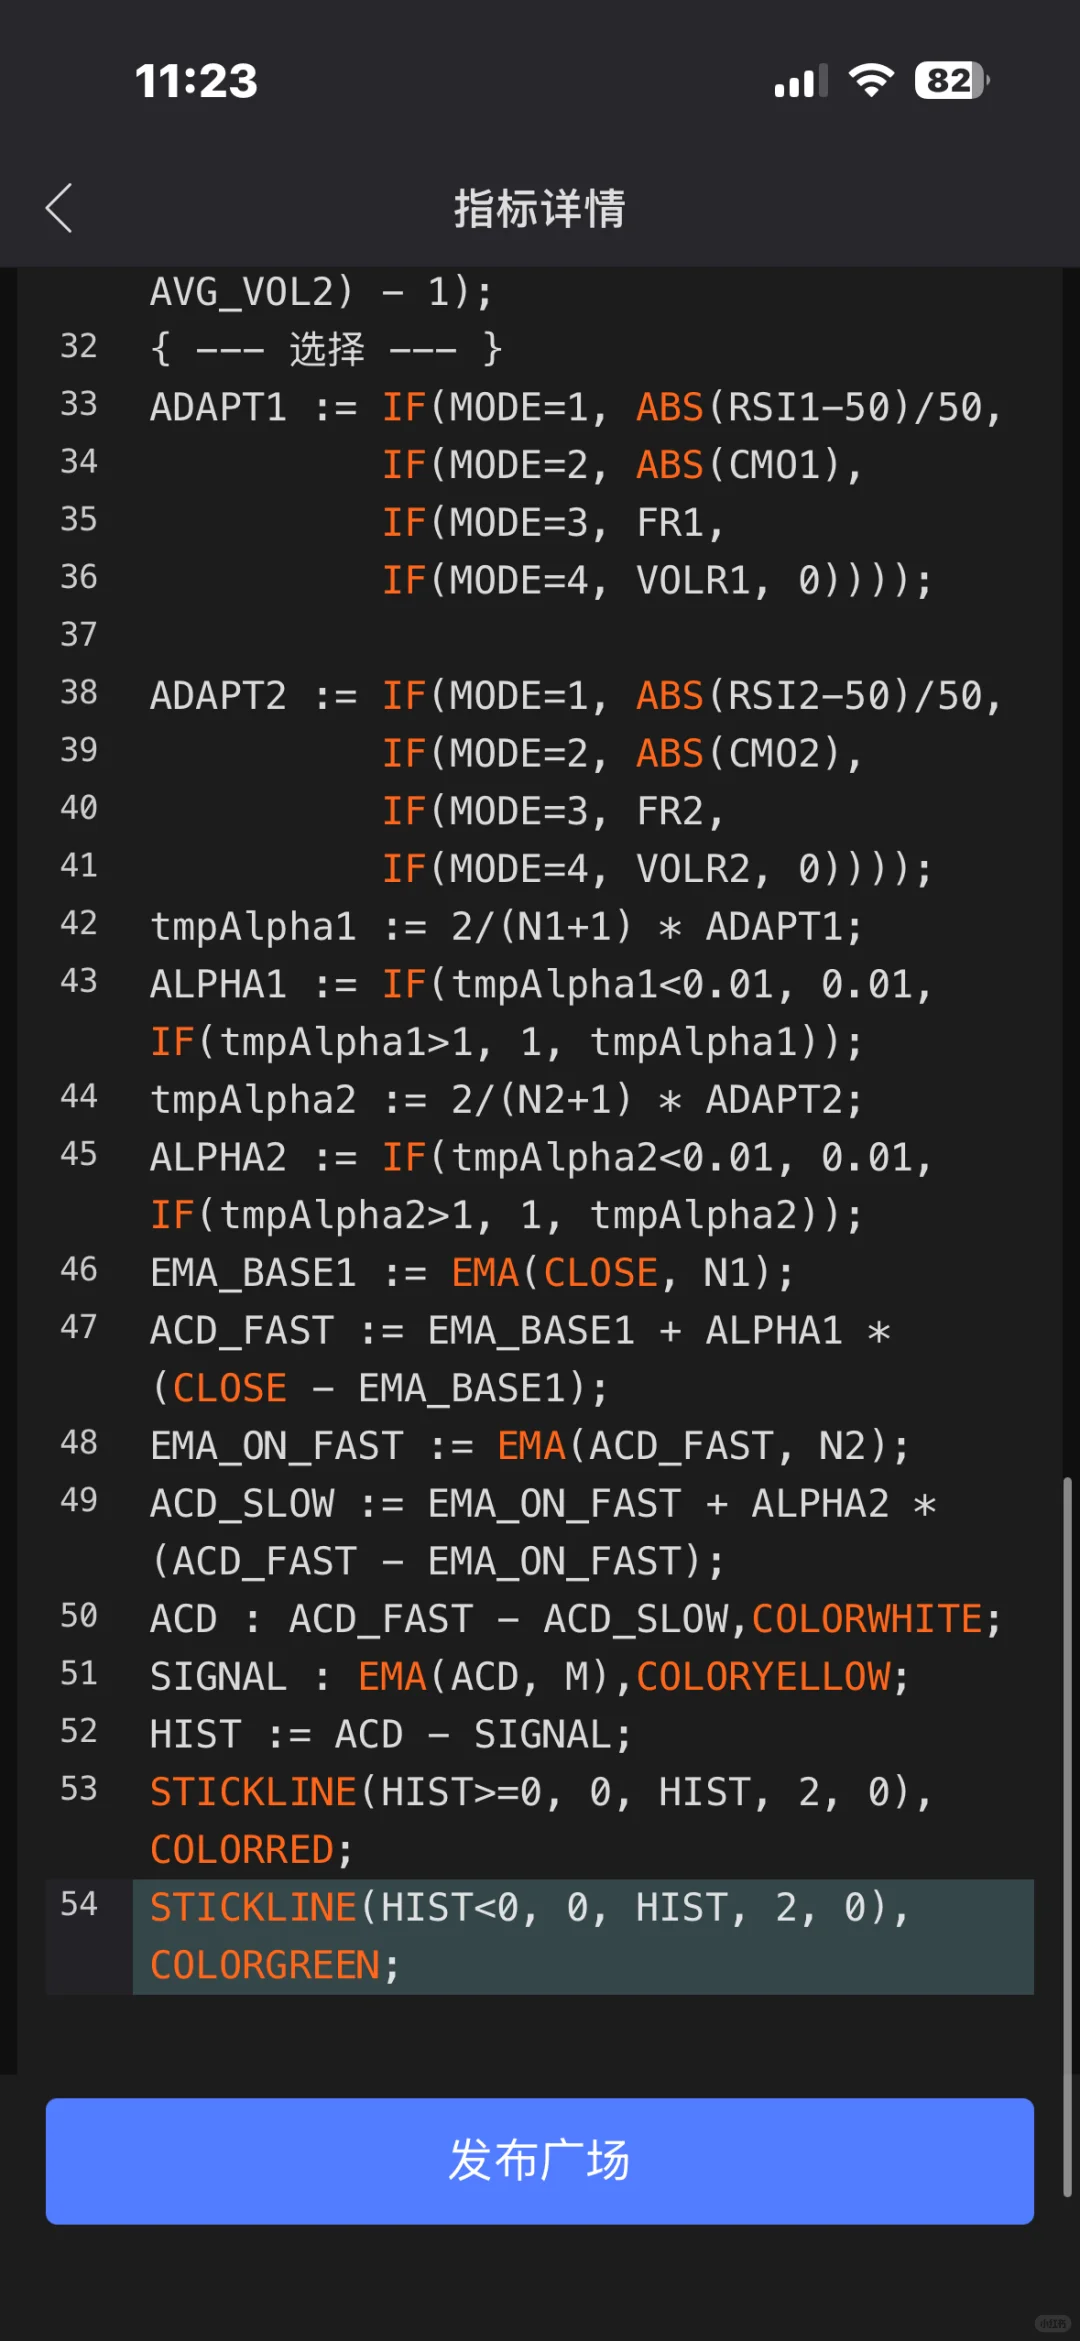This screenshot has height=2341, width=1080.
Task: Tap the 11:23 clock in status bar
Action: point(196,81)
